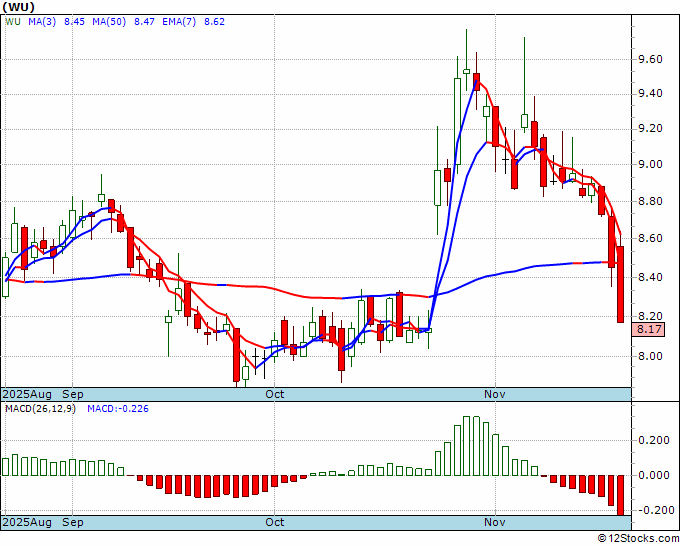This screenshot has height=546, width=680.
Task: Select the EMA(7) indicator label
Action: click(x=179, y=22)
